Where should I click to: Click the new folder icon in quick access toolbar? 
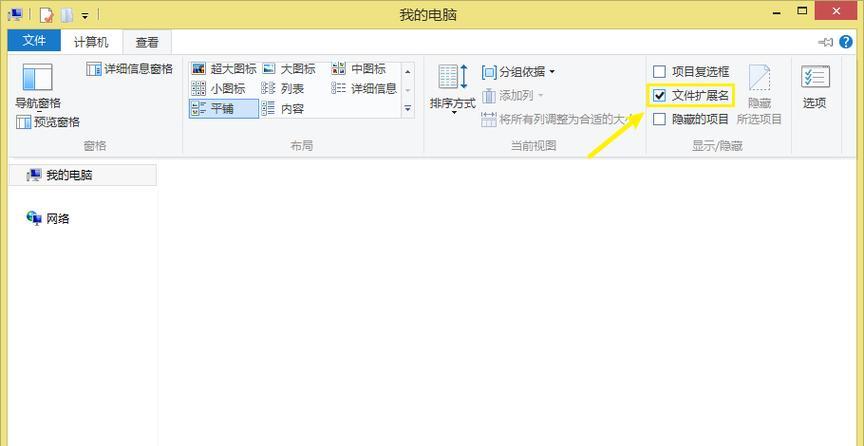[67, 15]
